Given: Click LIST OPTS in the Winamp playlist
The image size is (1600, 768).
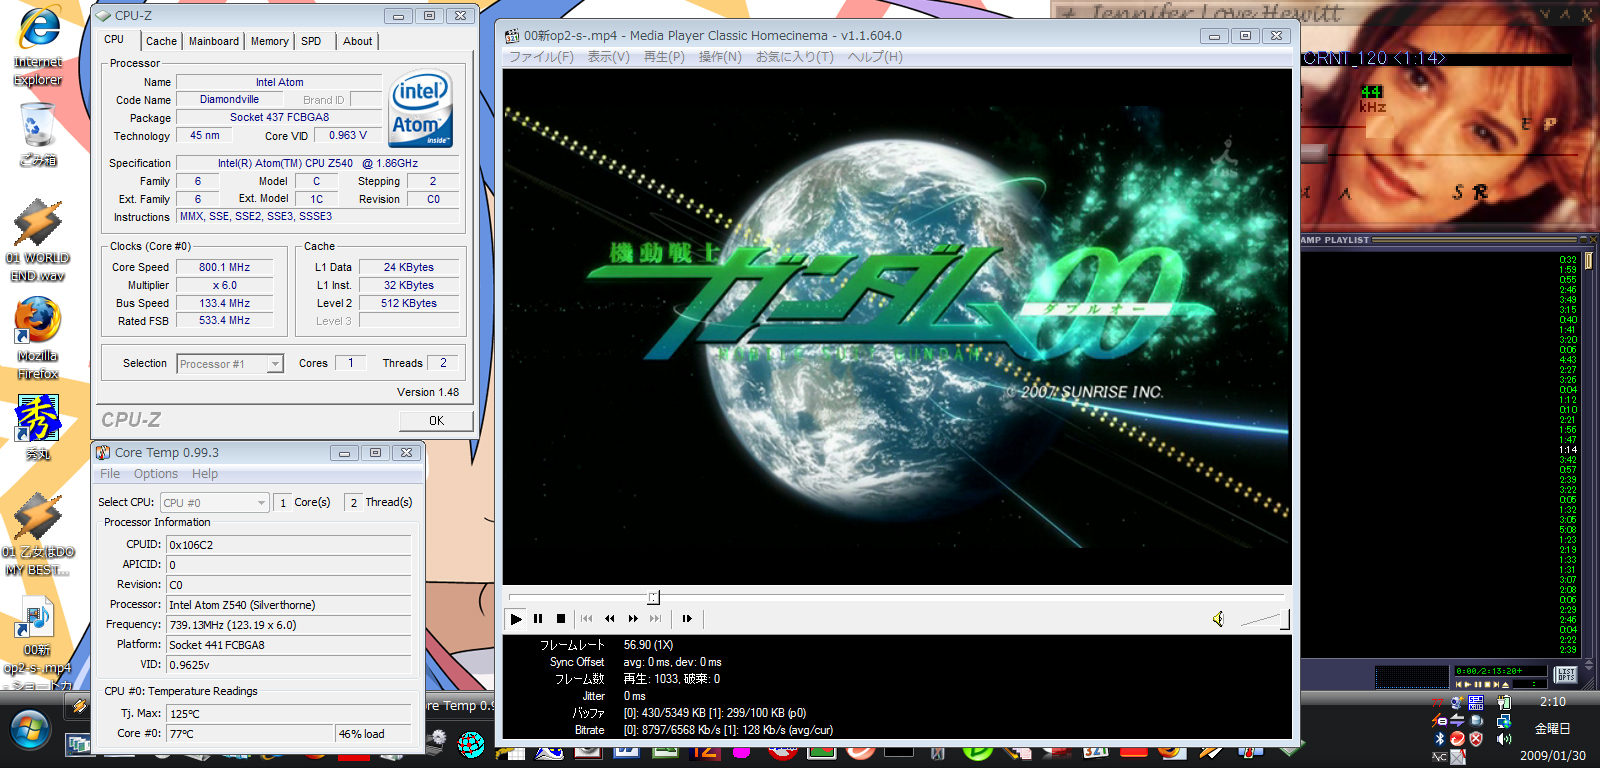Looking at the screenshot, I should [1566, 675].
